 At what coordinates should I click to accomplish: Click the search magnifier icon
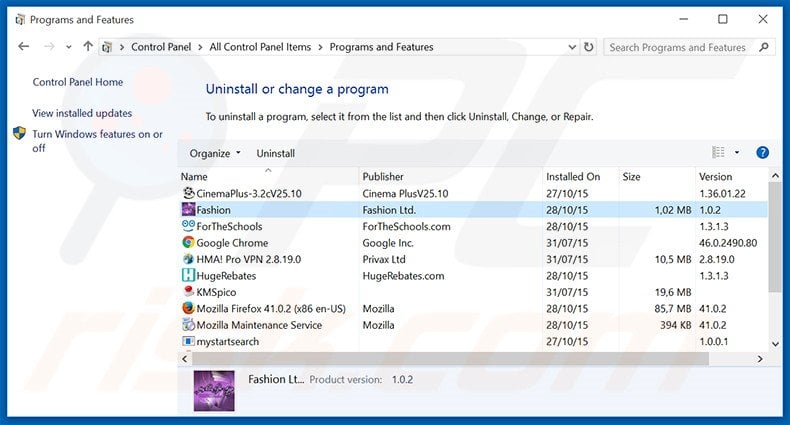pyautogui.click(x=764, y=47)
